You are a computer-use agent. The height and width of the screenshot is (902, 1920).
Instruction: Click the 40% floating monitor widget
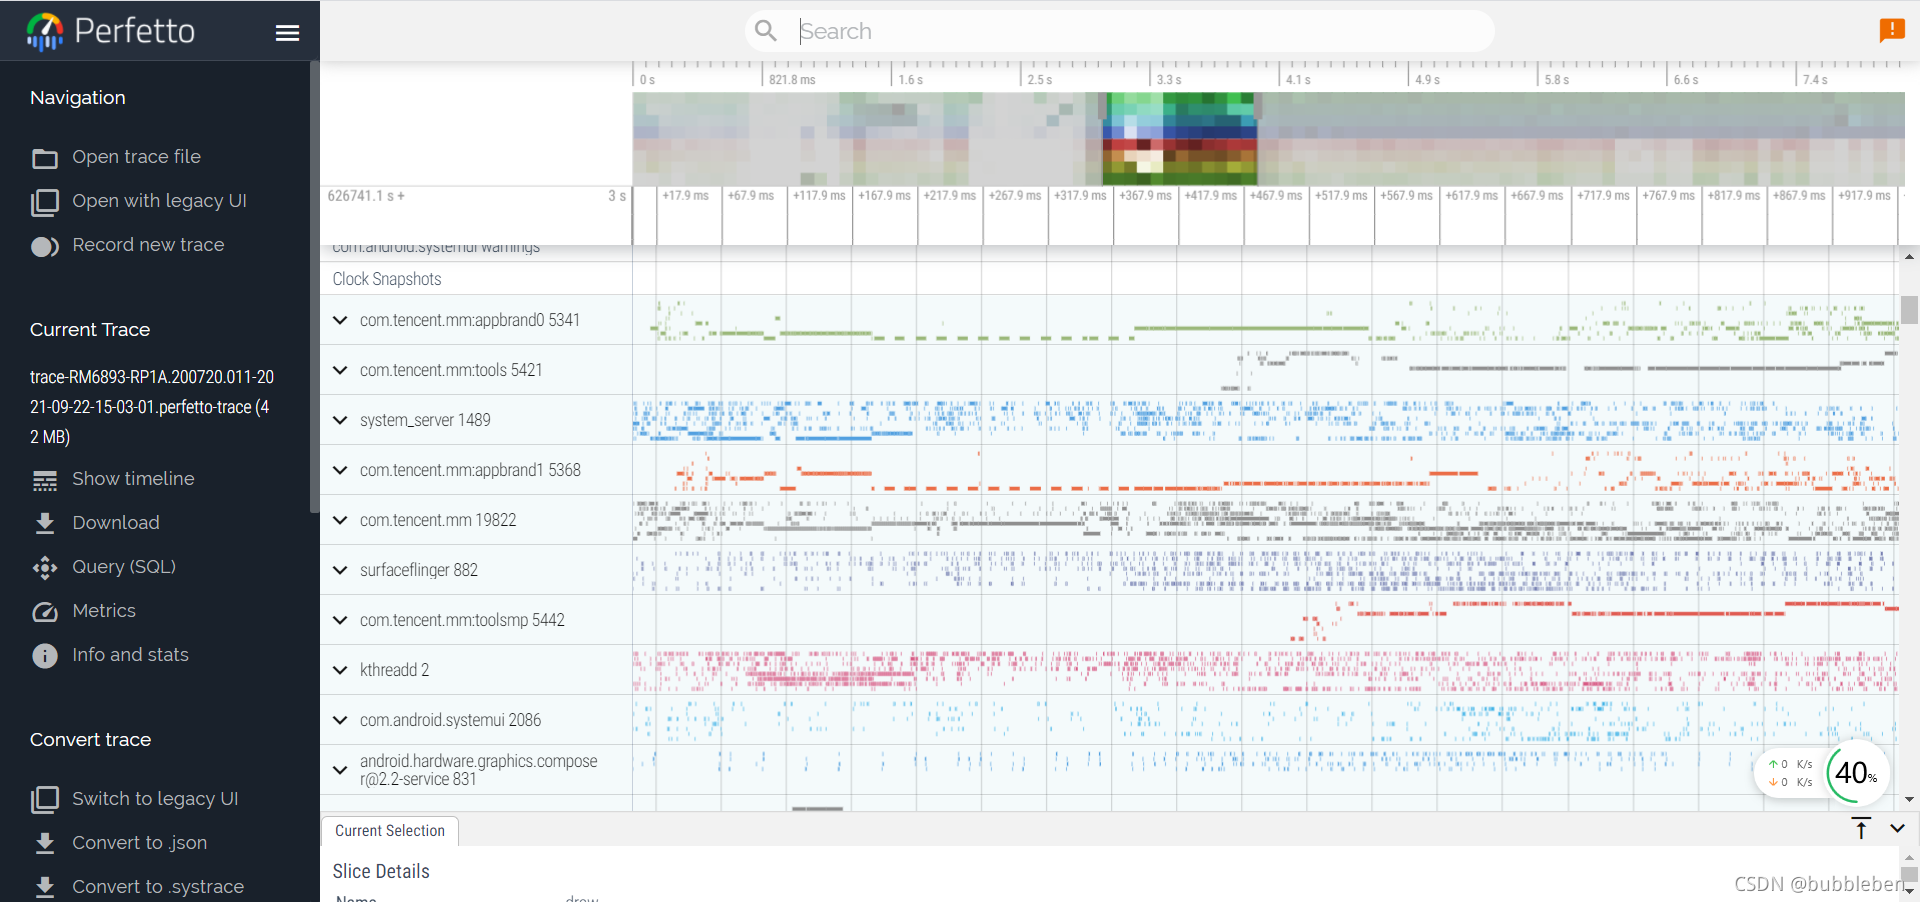click(x=1857, y=772)
